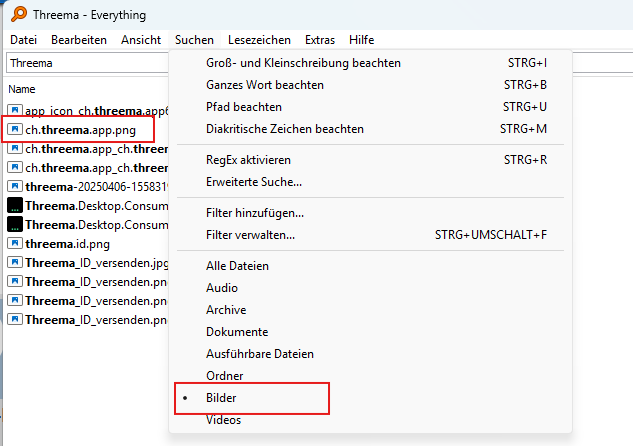Click the icon beside Threema_ID_versenden.jpg
Image resolution: width=633 pixels, height=446 pixels.
pos(15,262)
